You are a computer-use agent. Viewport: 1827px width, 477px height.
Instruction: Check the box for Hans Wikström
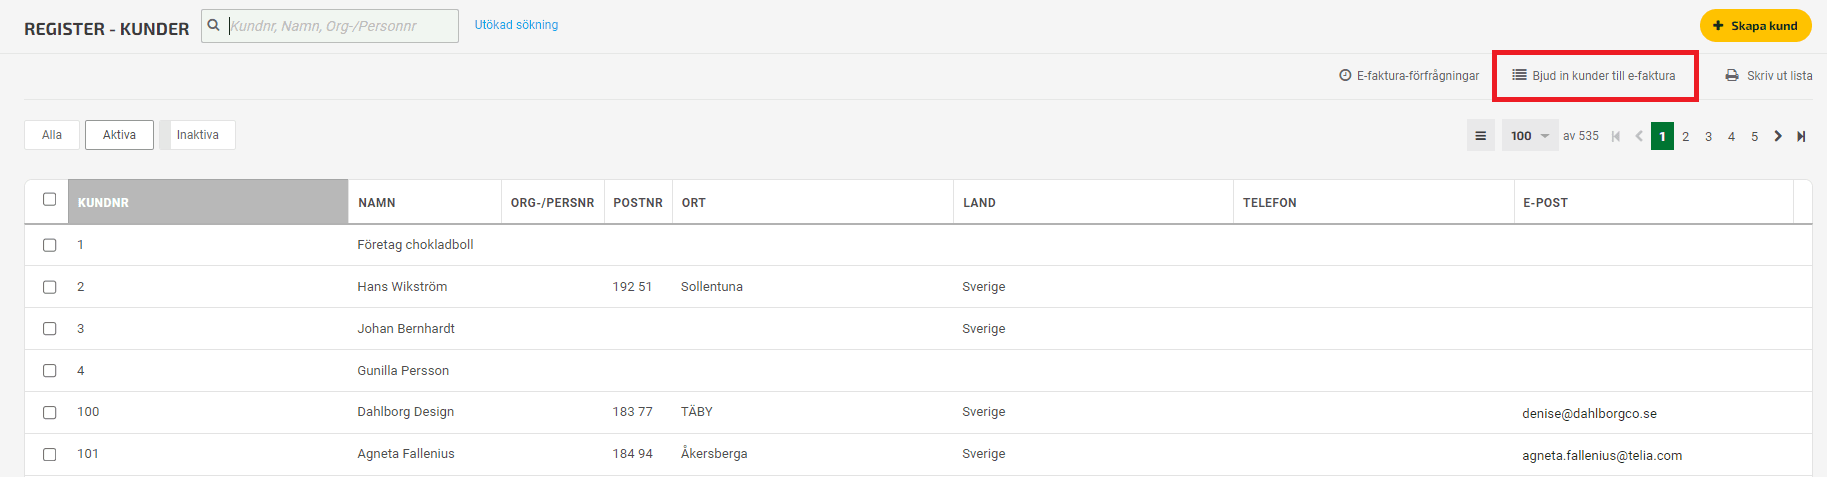tap(49, 287)
